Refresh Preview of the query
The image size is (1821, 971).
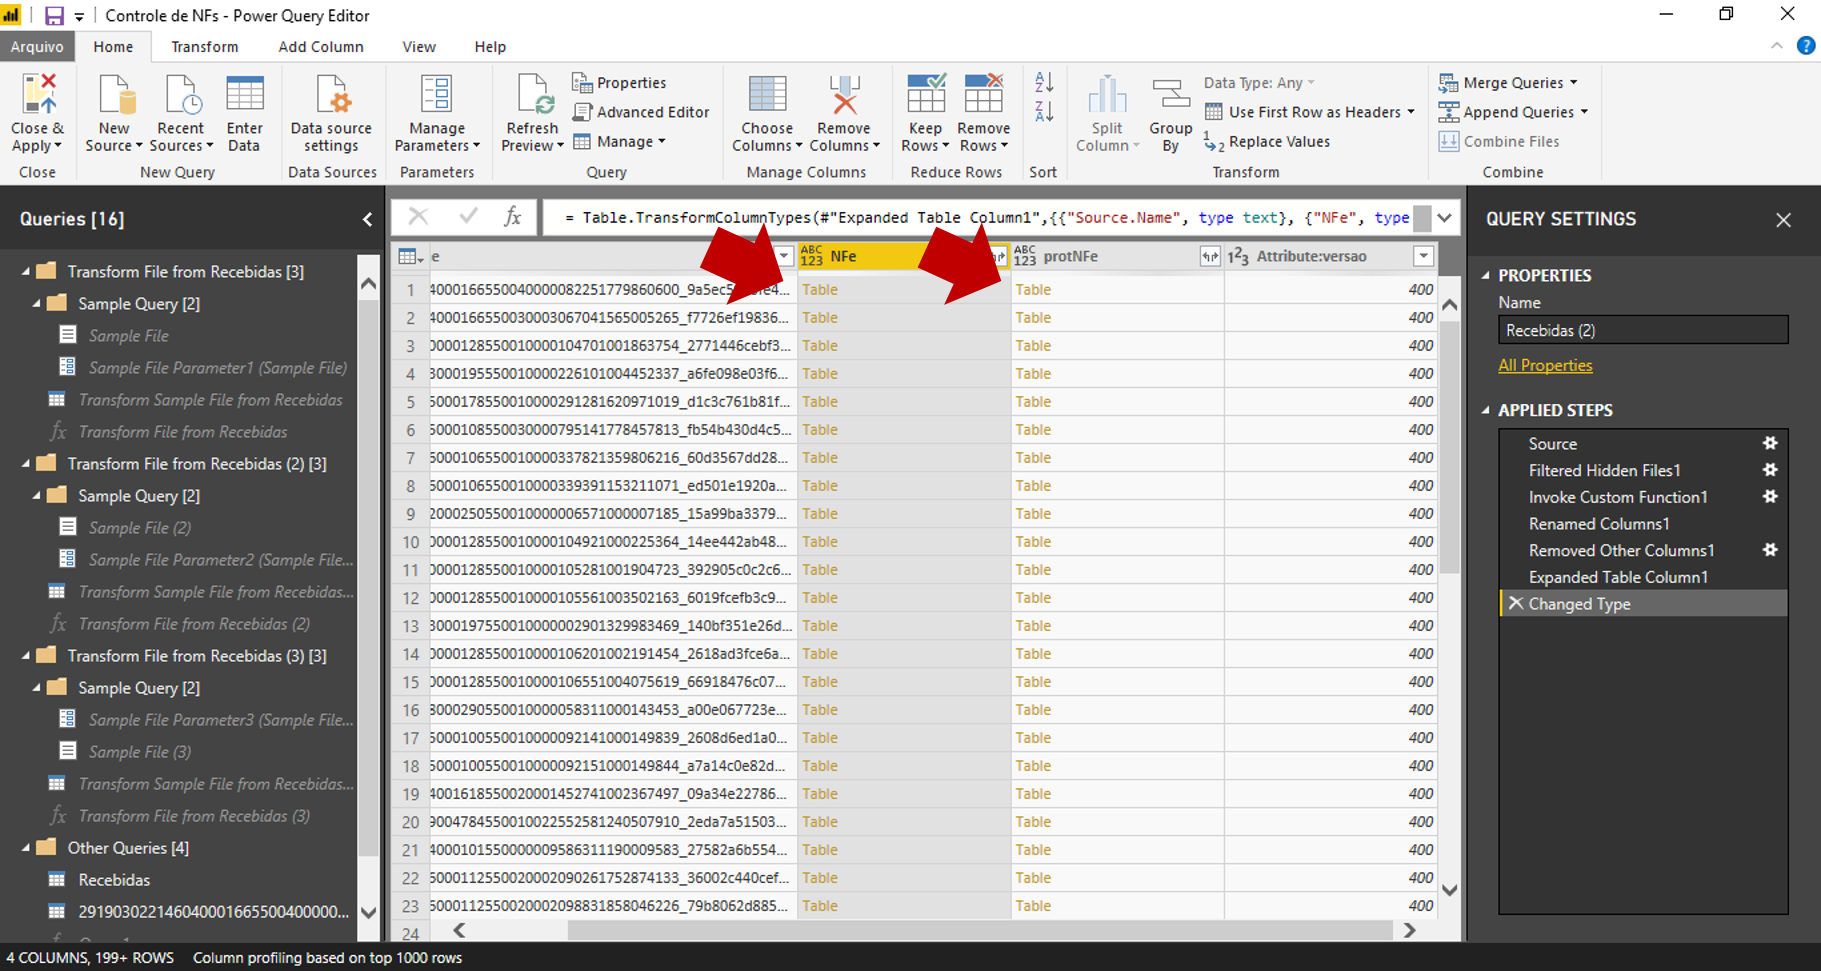tap(532, 113)
